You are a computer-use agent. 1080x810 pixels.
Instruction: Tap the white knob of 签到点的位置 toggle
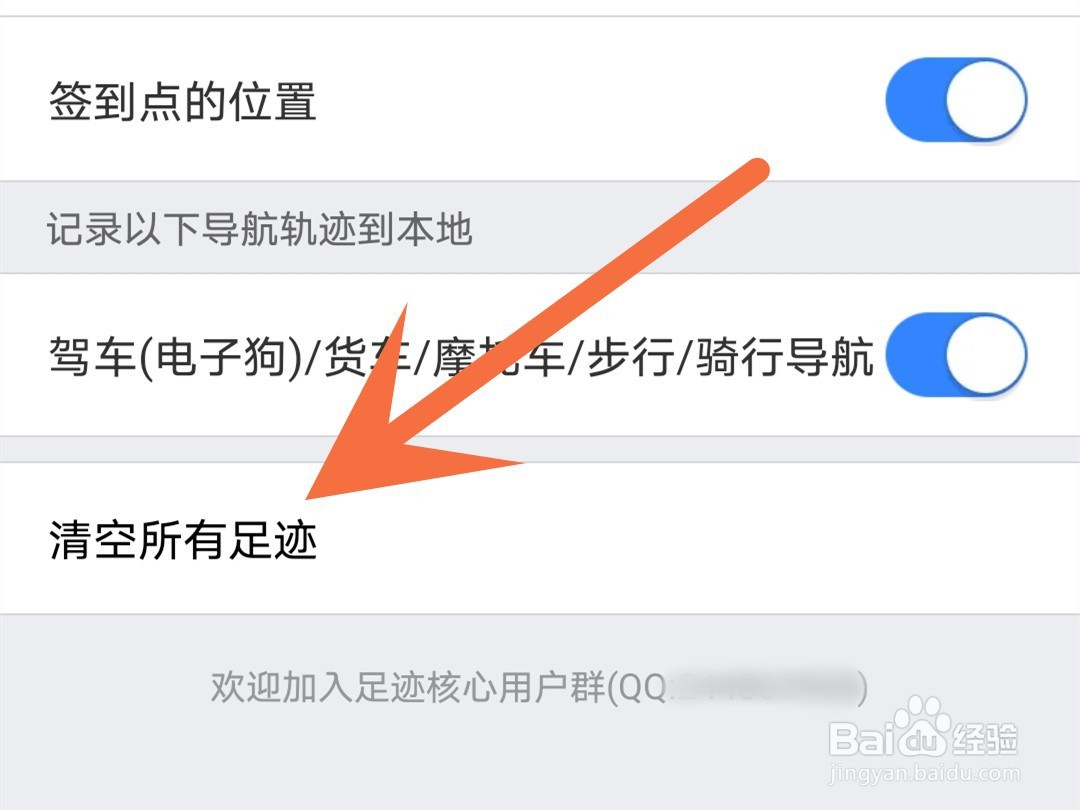[986, 101]
